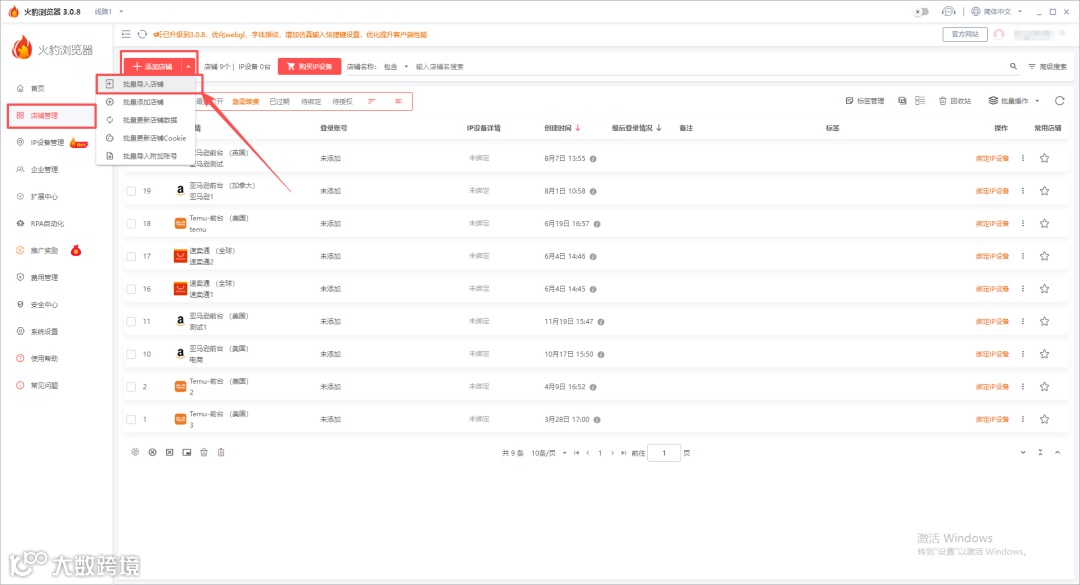This screenshot has height=585, width=1080.
Task: Go to next page arrow in pagination
Action: [612, 453]
